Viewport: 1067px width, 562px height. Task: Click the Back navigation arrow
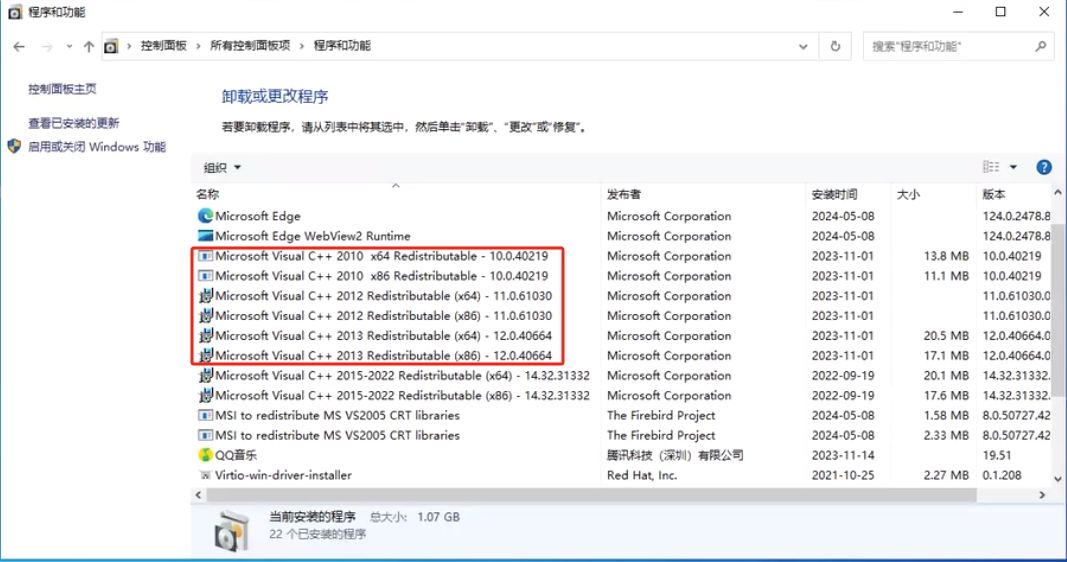19,46
